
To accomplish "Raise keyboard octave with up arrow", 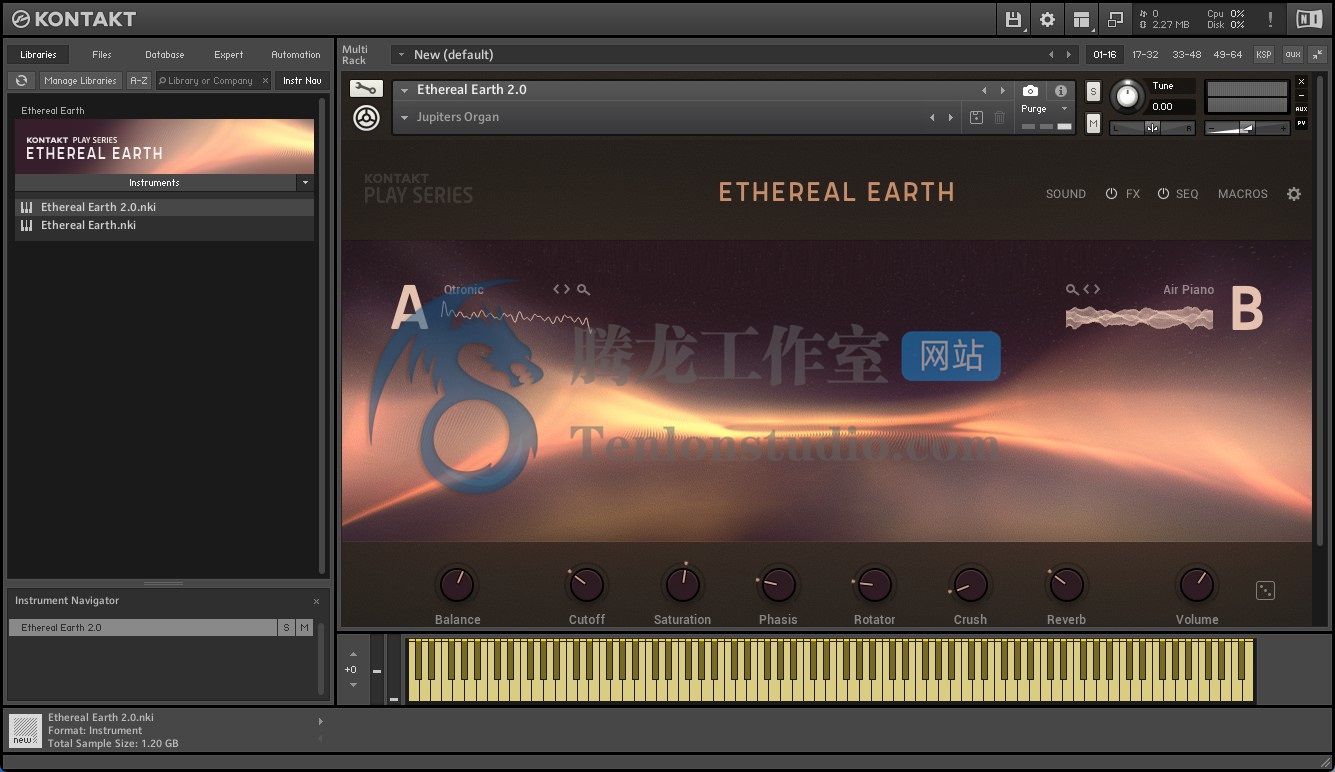I will (353, 655).
